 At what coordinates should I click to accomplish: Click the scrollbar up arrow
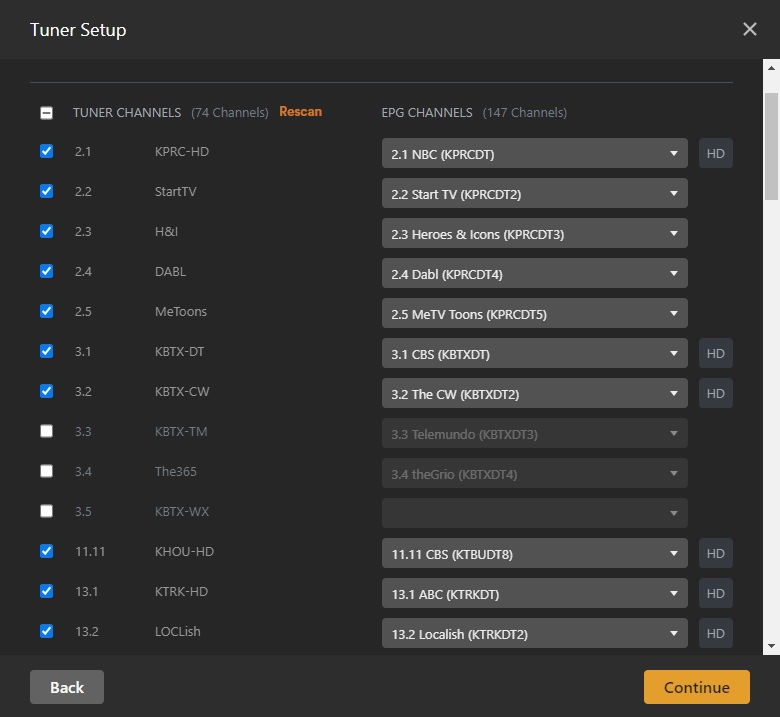[x=771, y=68]
